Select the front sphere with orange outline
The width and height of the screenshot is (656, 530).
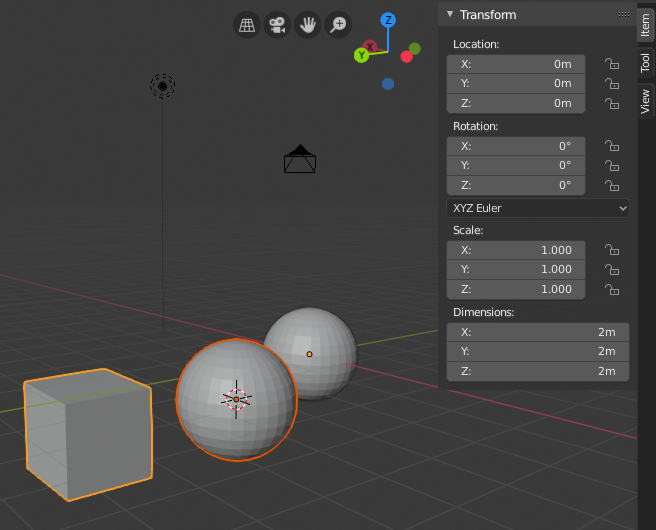pos(236,400)
